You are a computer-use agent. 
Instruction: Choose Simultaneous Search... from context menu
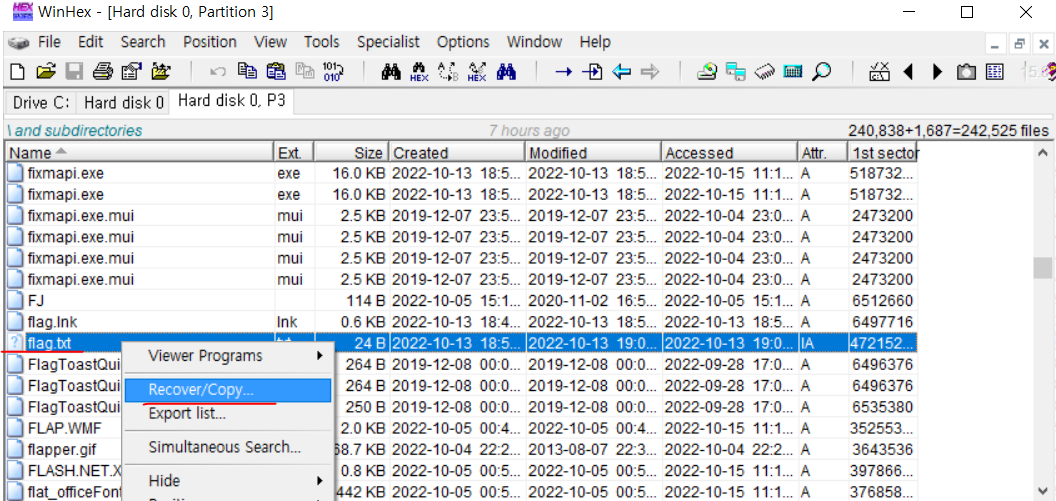[228, 447]
